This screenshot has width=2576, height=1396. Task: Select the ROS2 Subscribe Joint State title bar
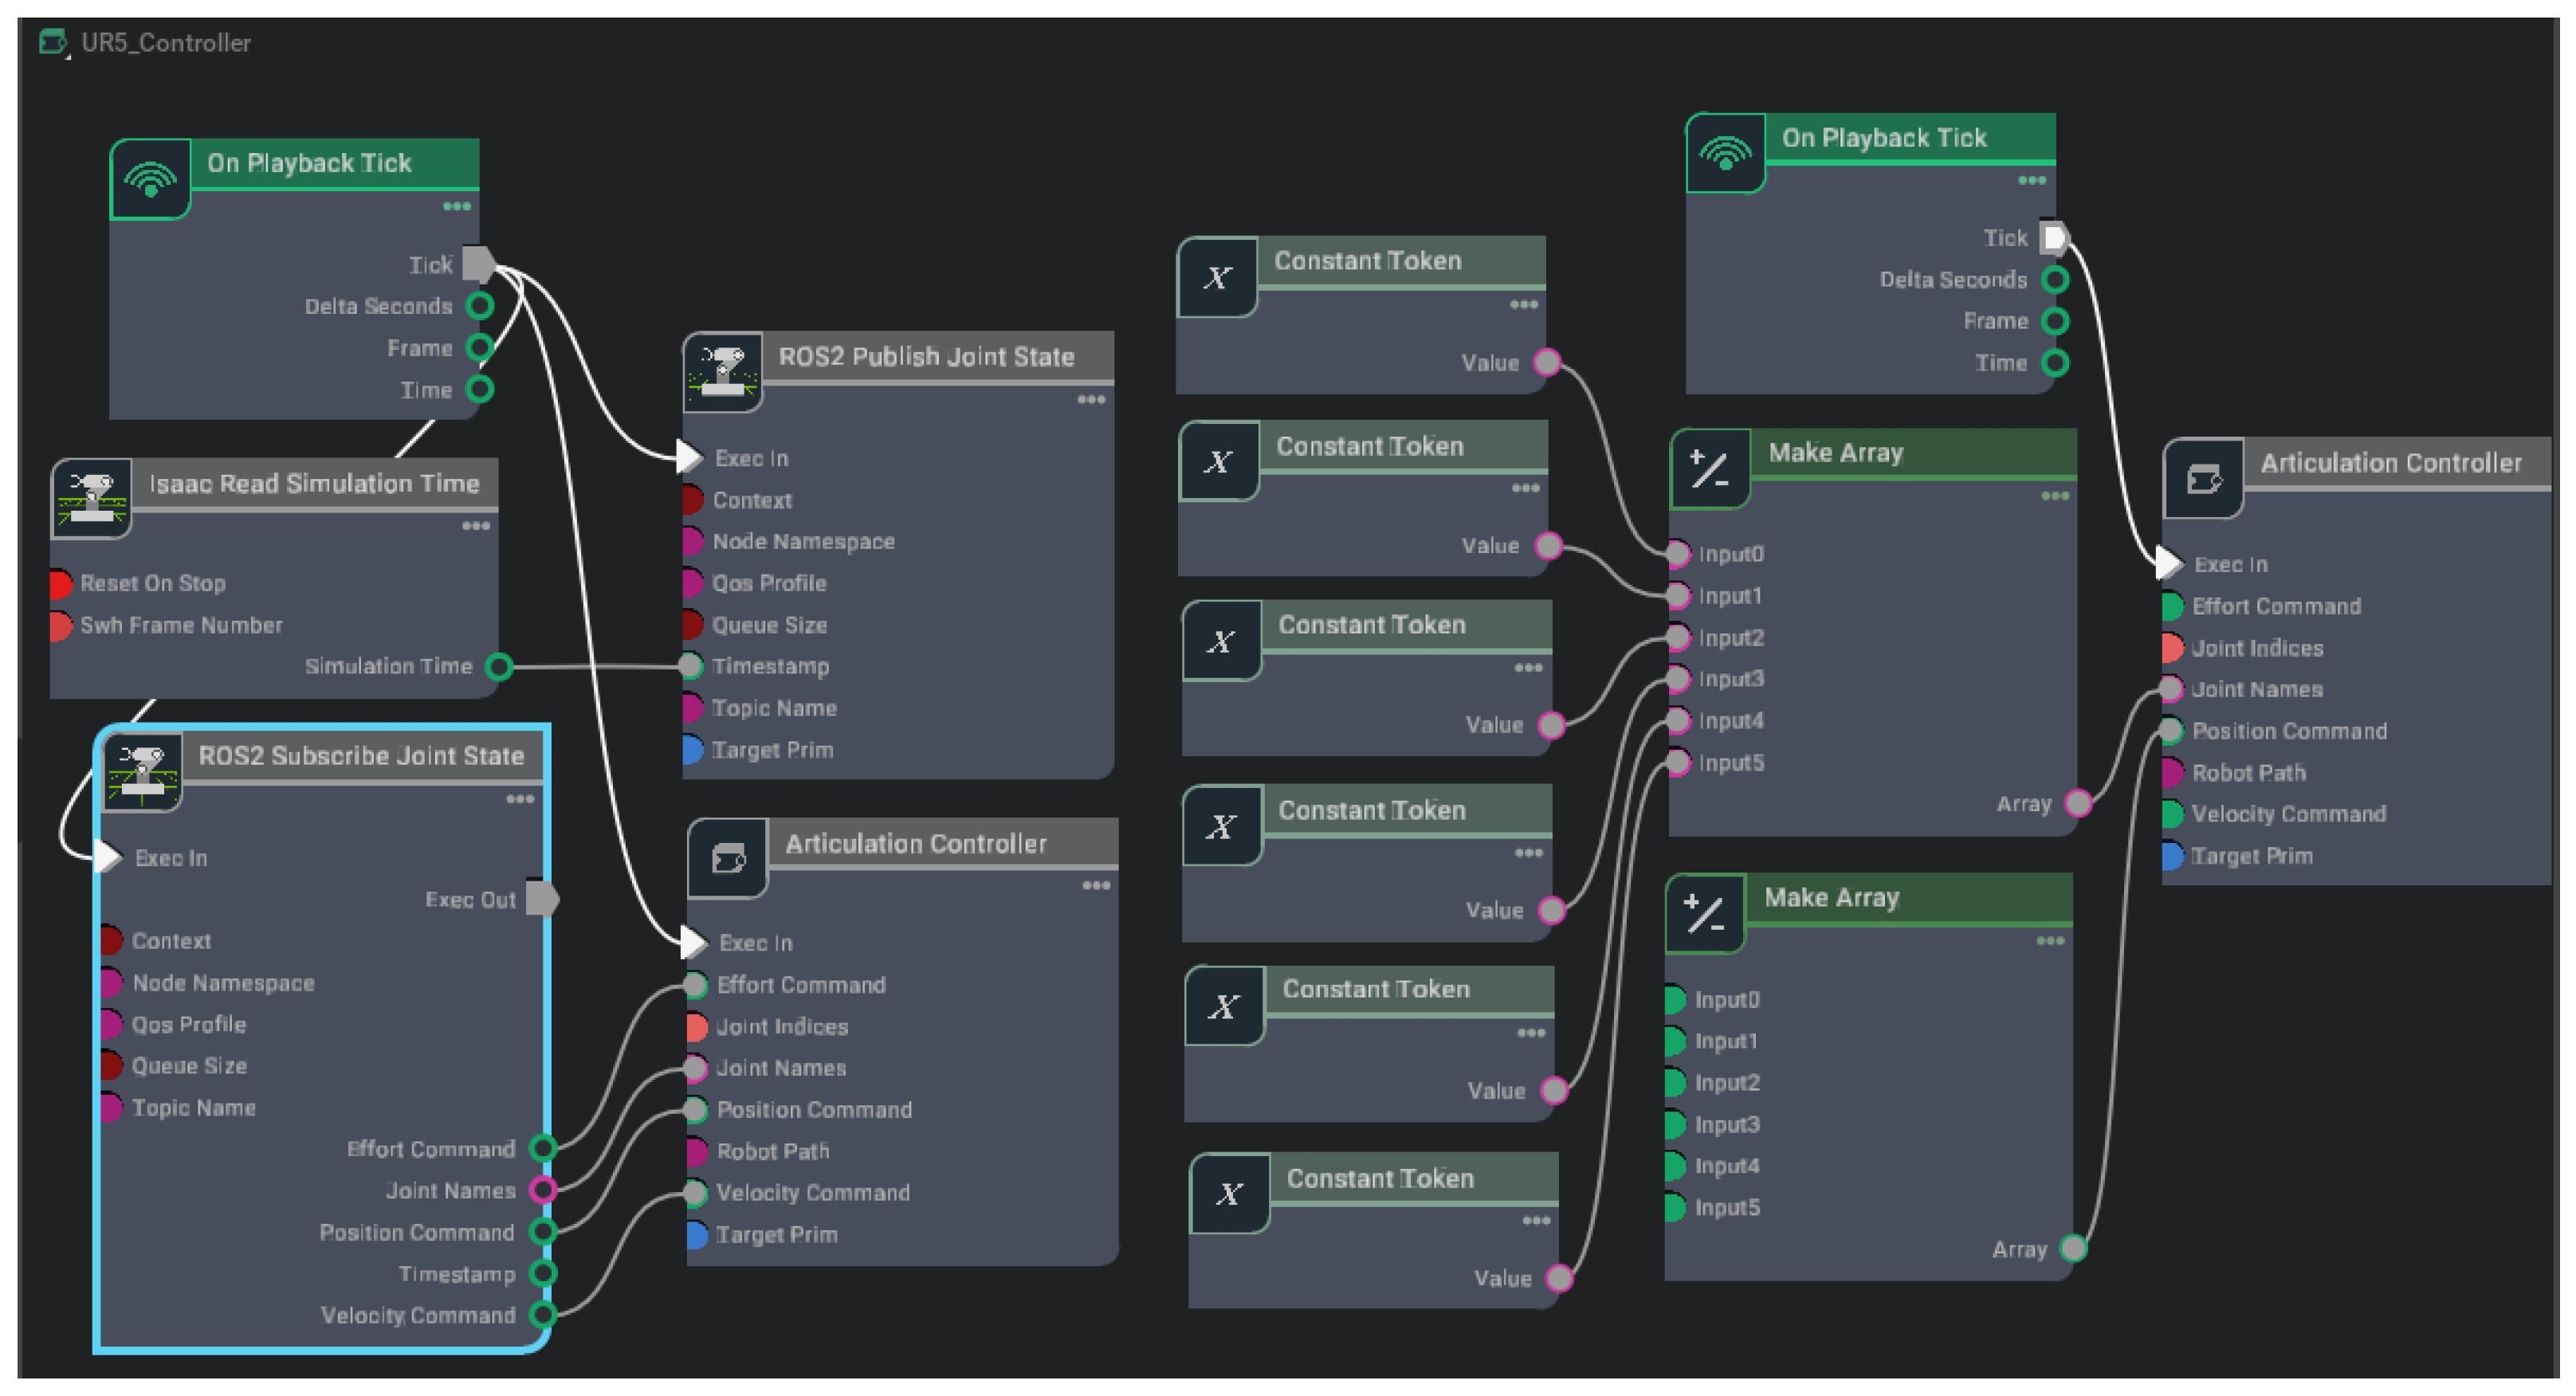[x=362, y=756]
